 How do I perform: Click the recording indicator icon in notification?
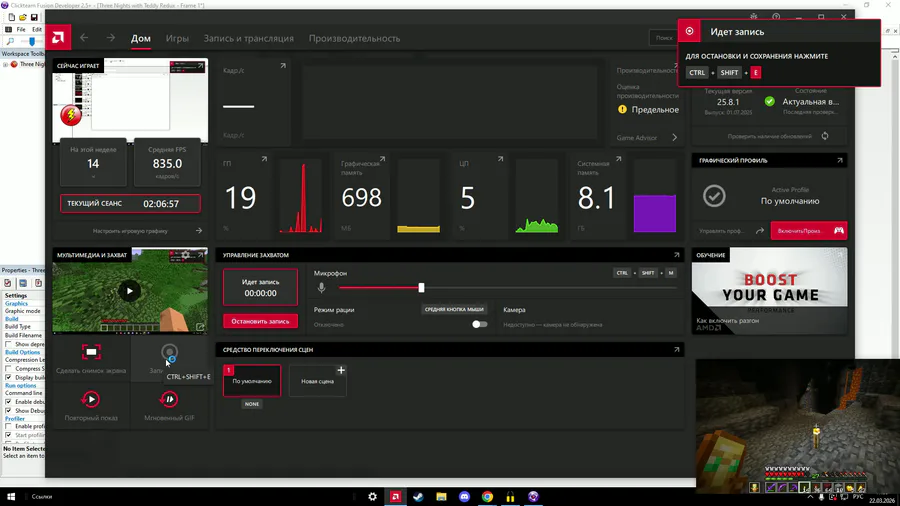689,31
